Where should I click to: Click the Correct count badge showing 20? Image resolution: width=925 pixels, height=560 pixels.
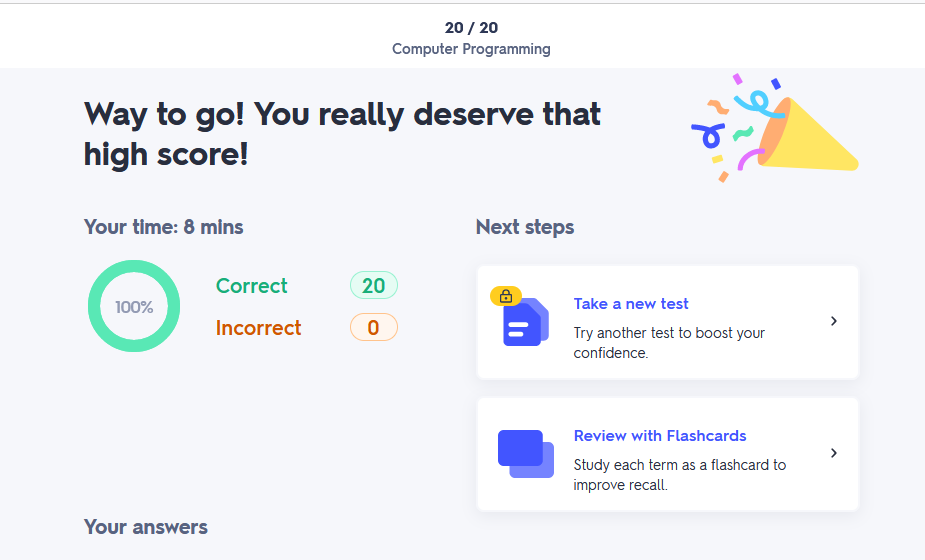[x=373, y=286]
